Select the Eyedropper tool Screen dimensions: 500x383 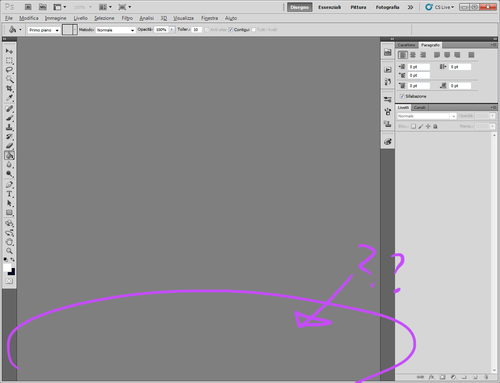(x=9, y=98)
